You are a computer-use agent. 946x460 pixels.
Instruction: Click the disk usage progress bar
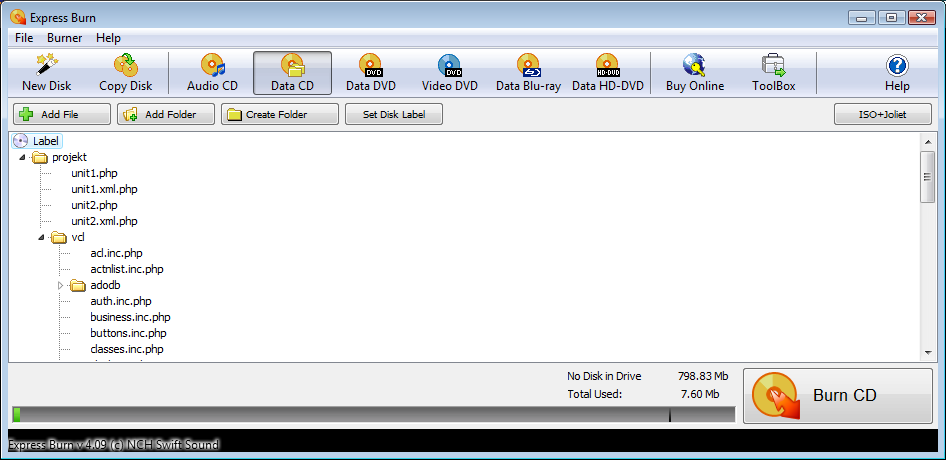[373, 414]
